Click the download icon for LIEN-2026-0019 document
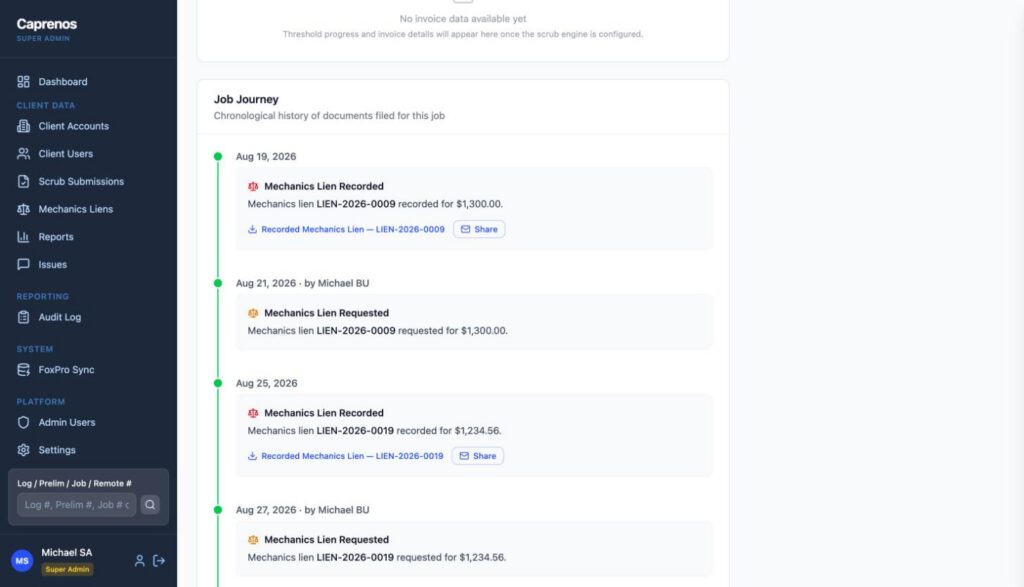 pyautogui.click(x=252, y=456)
